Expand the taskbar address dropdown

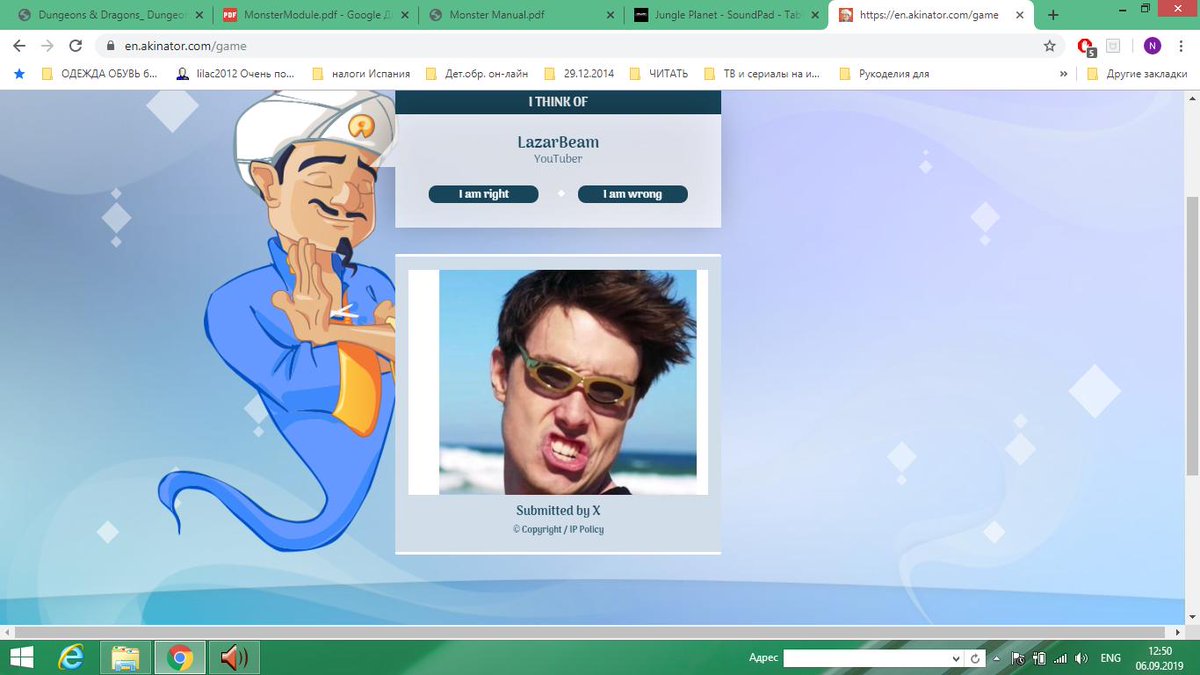pyautogui.click(x=957, y=658)
